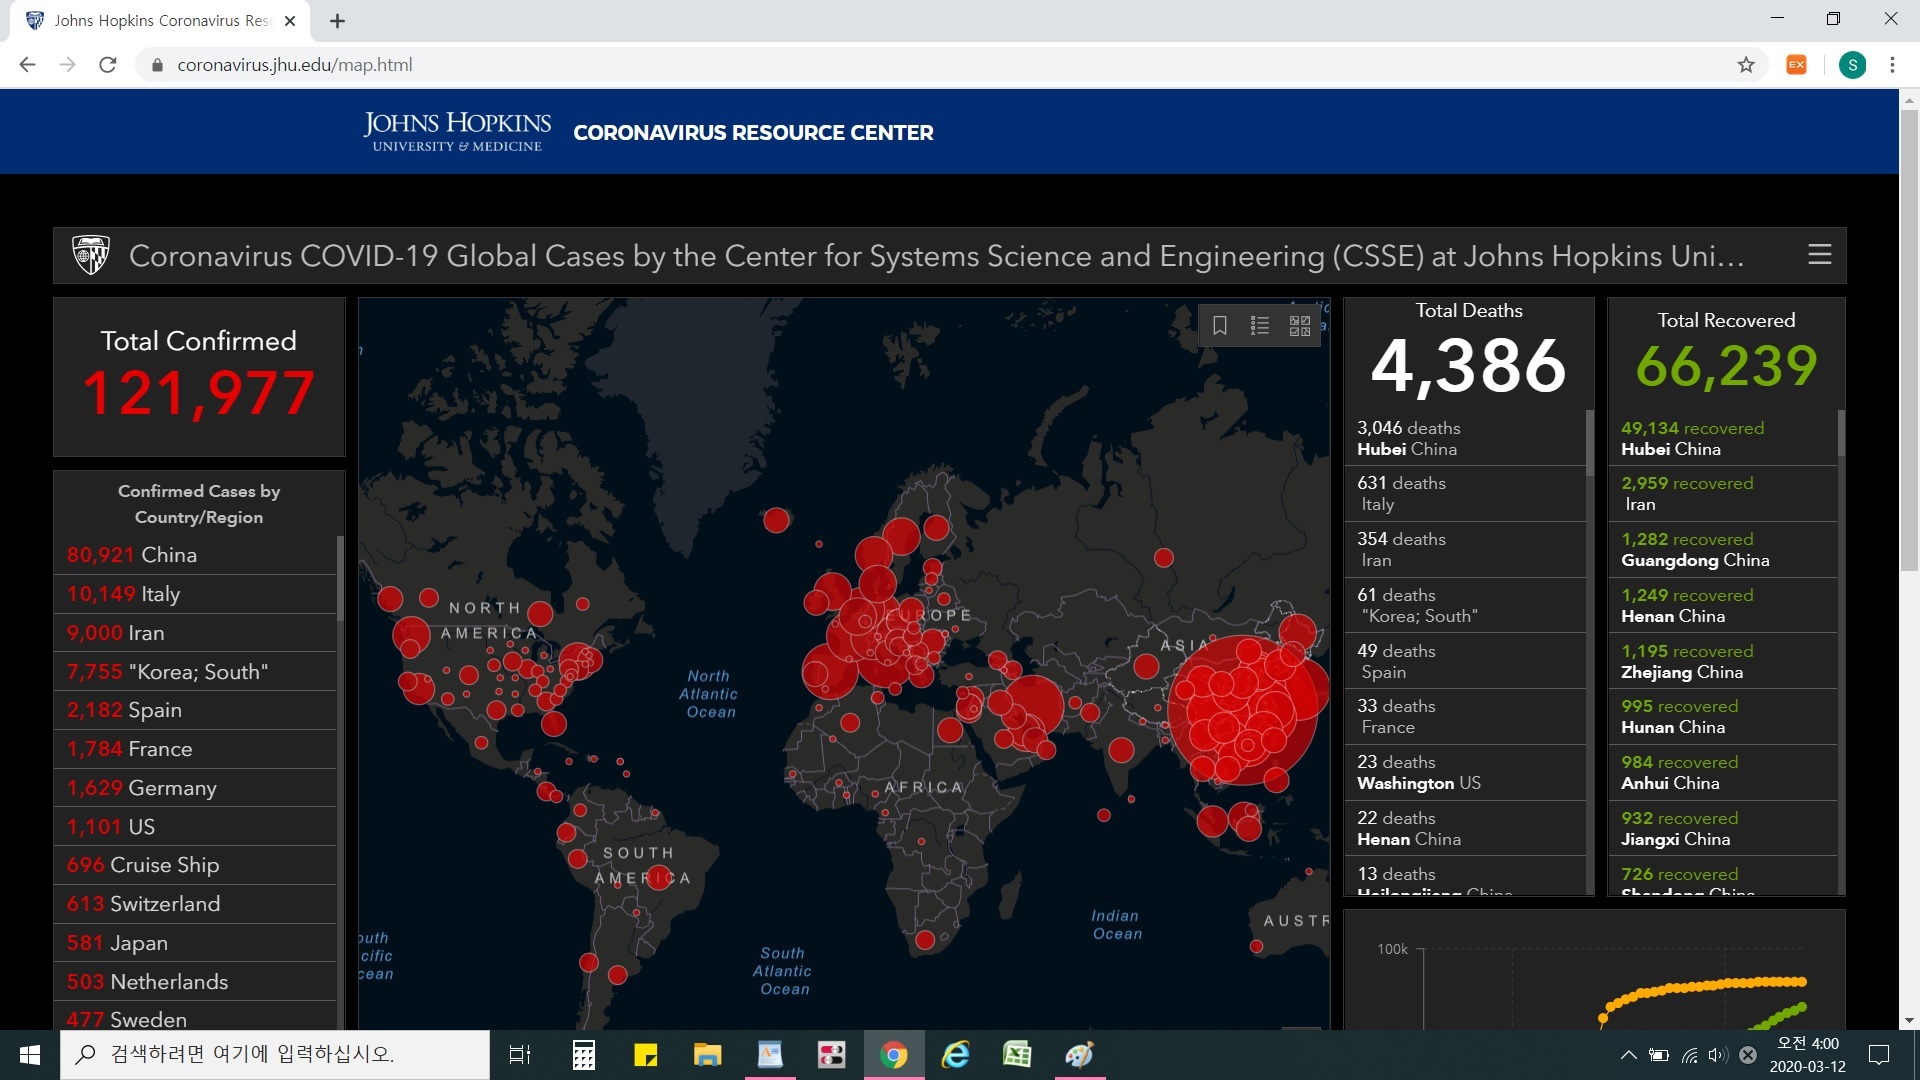Click the orange browser extension icon

1797,65
